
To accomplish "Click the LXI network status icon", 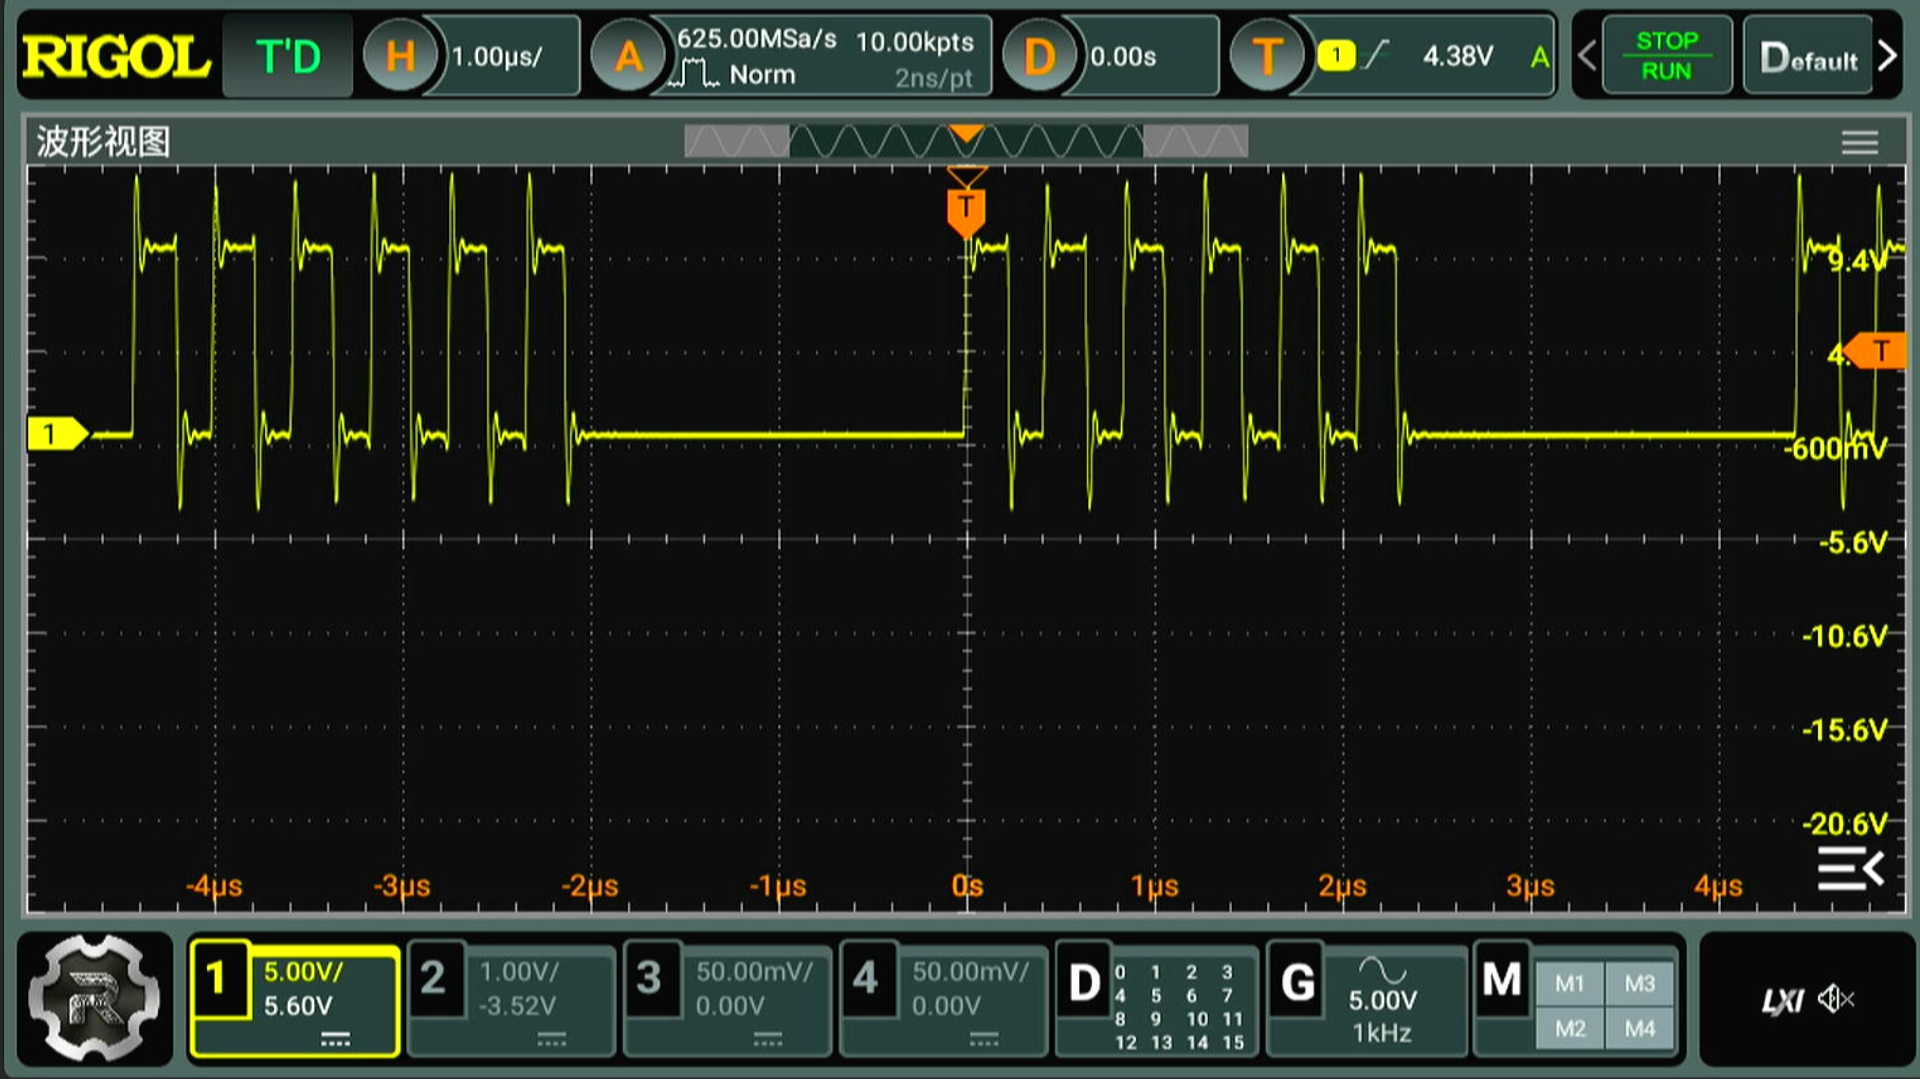I will (x=1782, y=1000).
